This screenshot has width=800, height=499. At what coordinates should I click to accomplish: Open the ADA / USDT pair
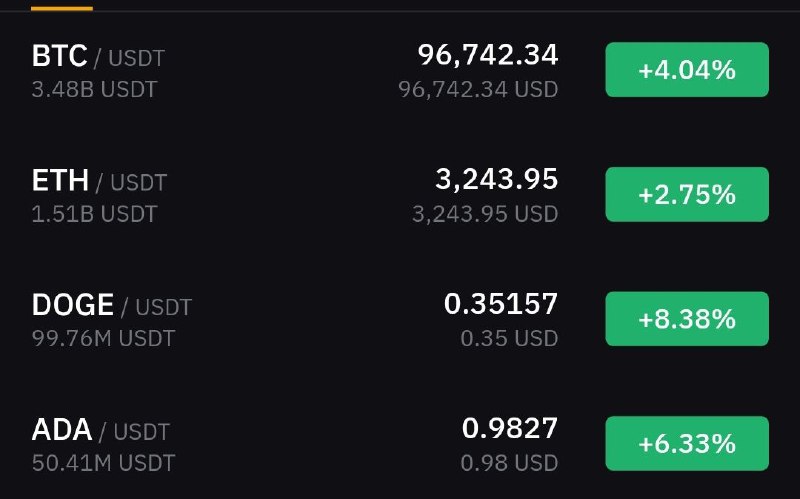(400, 443)
